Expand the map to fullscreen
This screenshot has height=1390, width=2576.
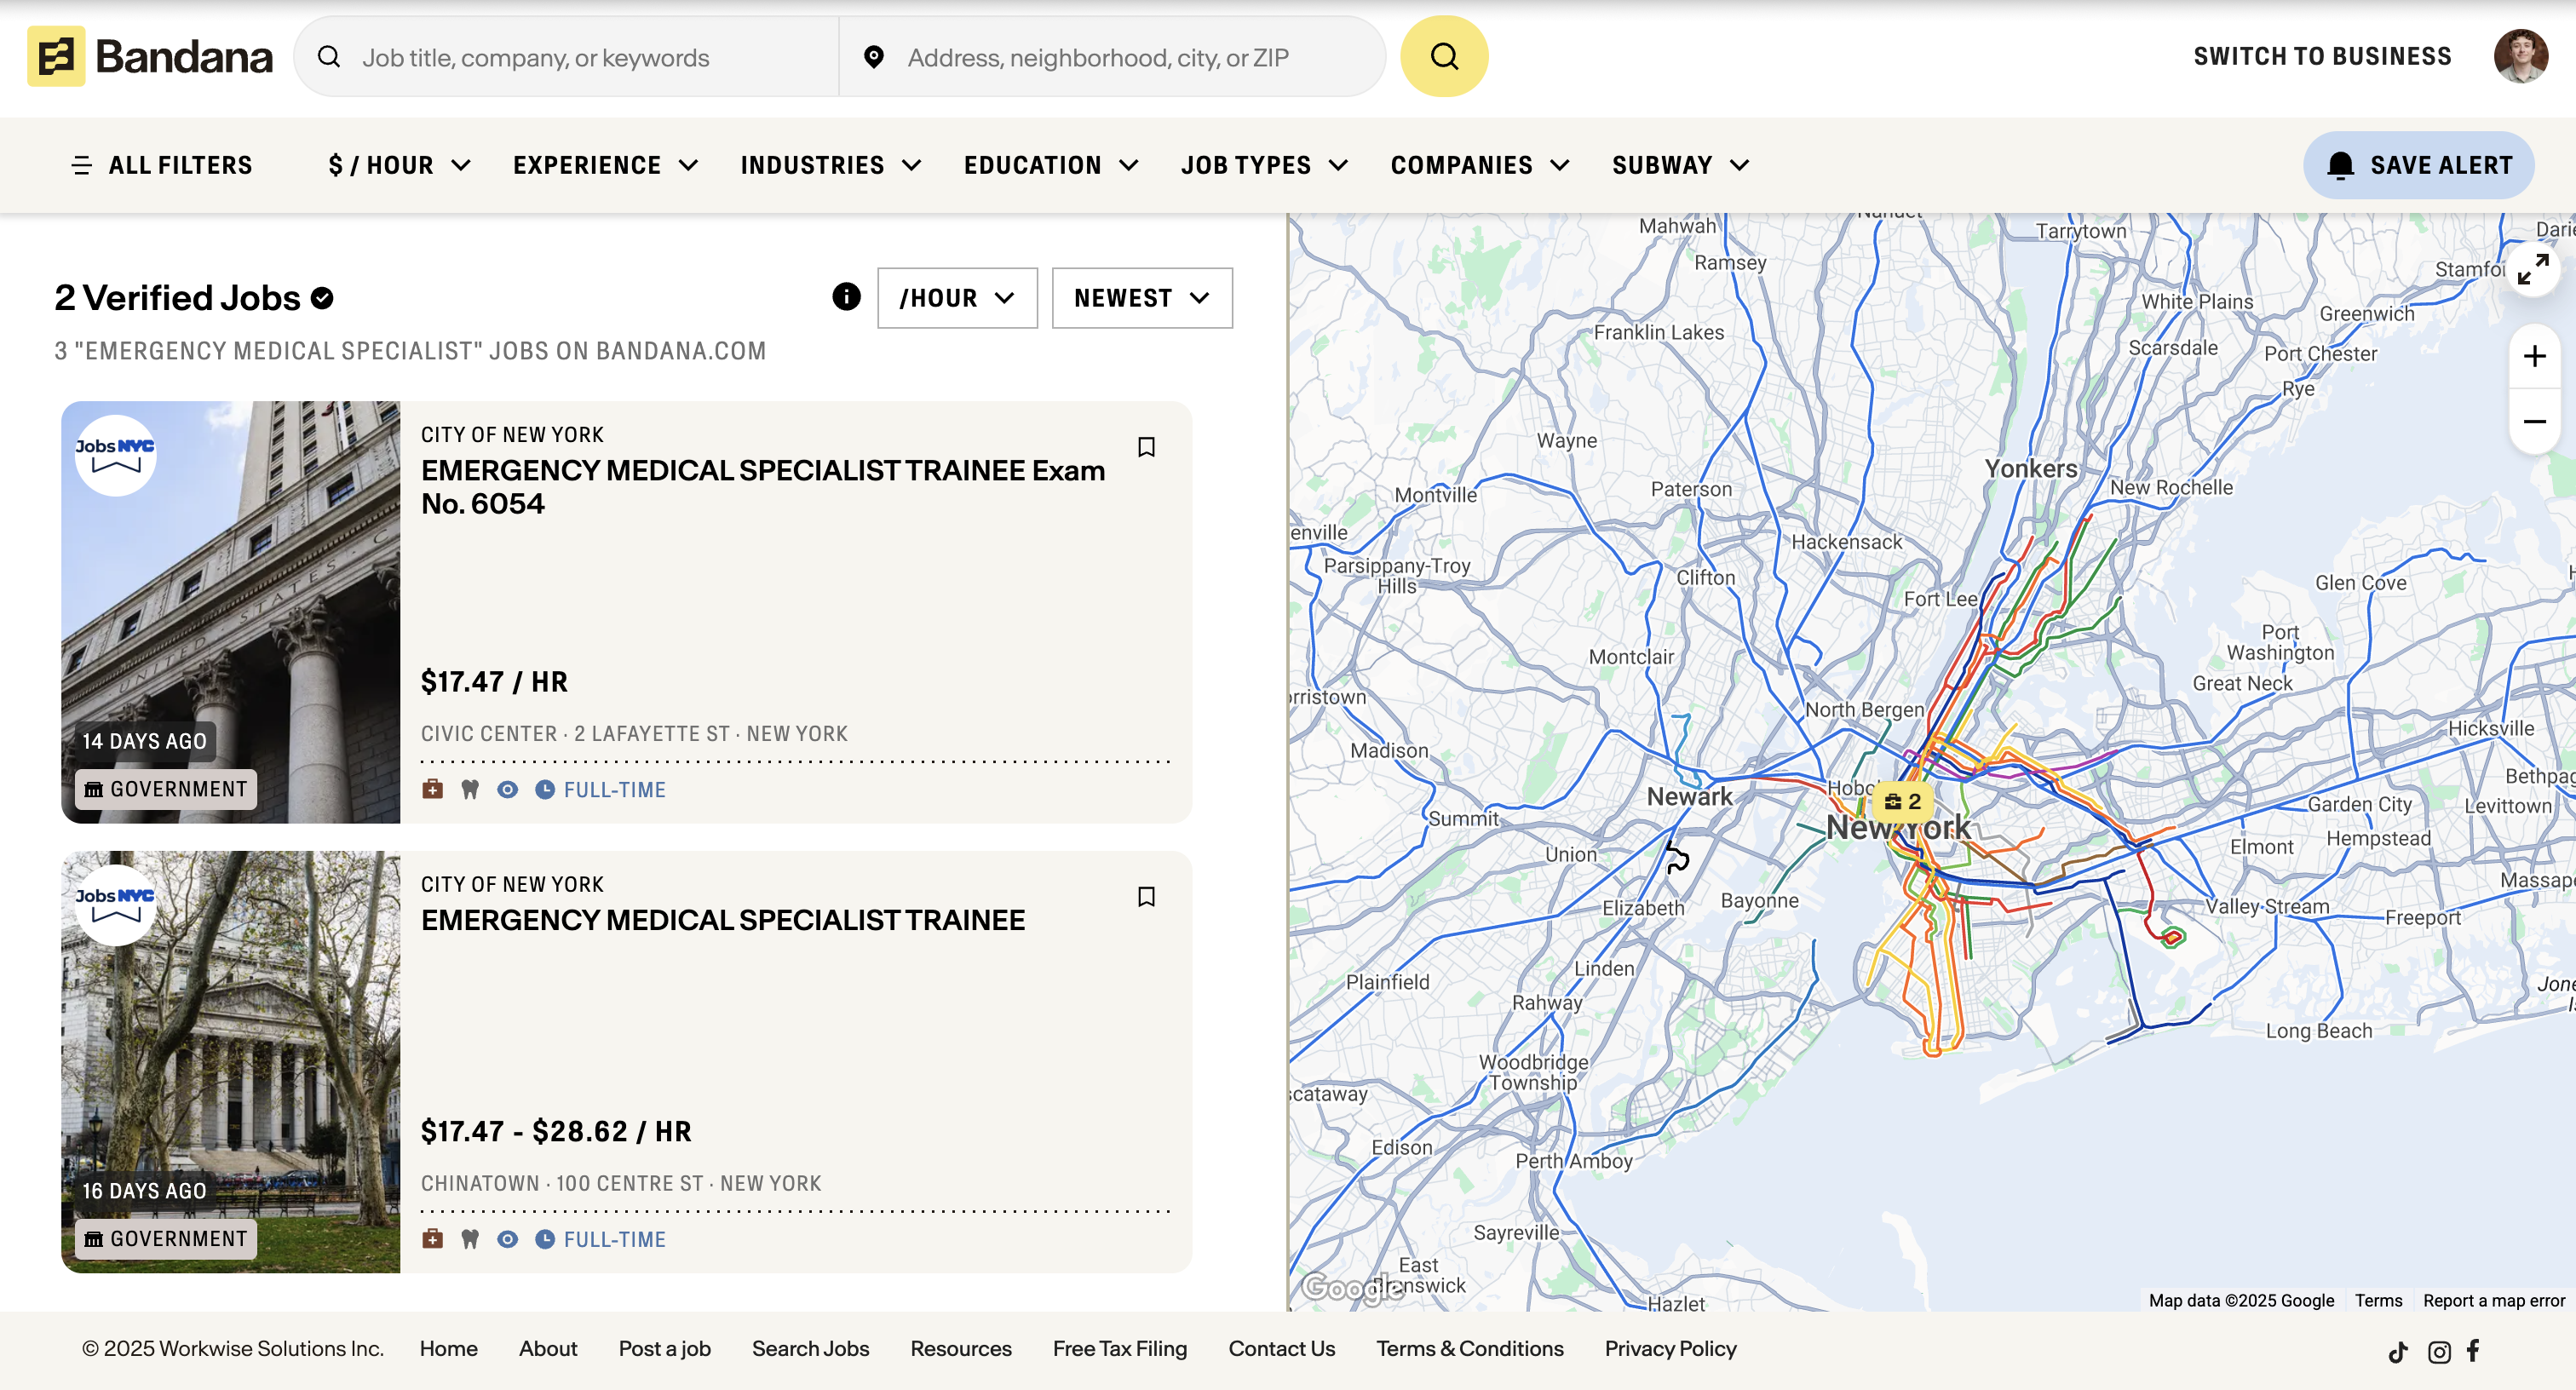tap(2533, 269)
